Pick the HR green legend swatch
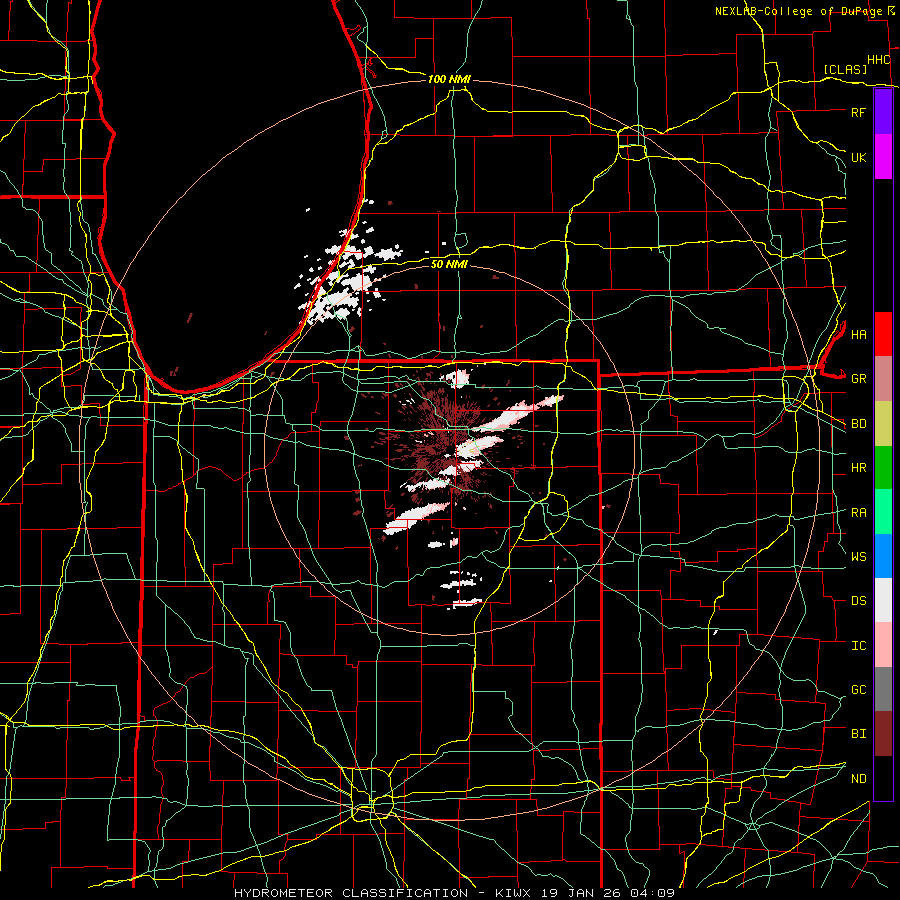 tap(883, 468)
